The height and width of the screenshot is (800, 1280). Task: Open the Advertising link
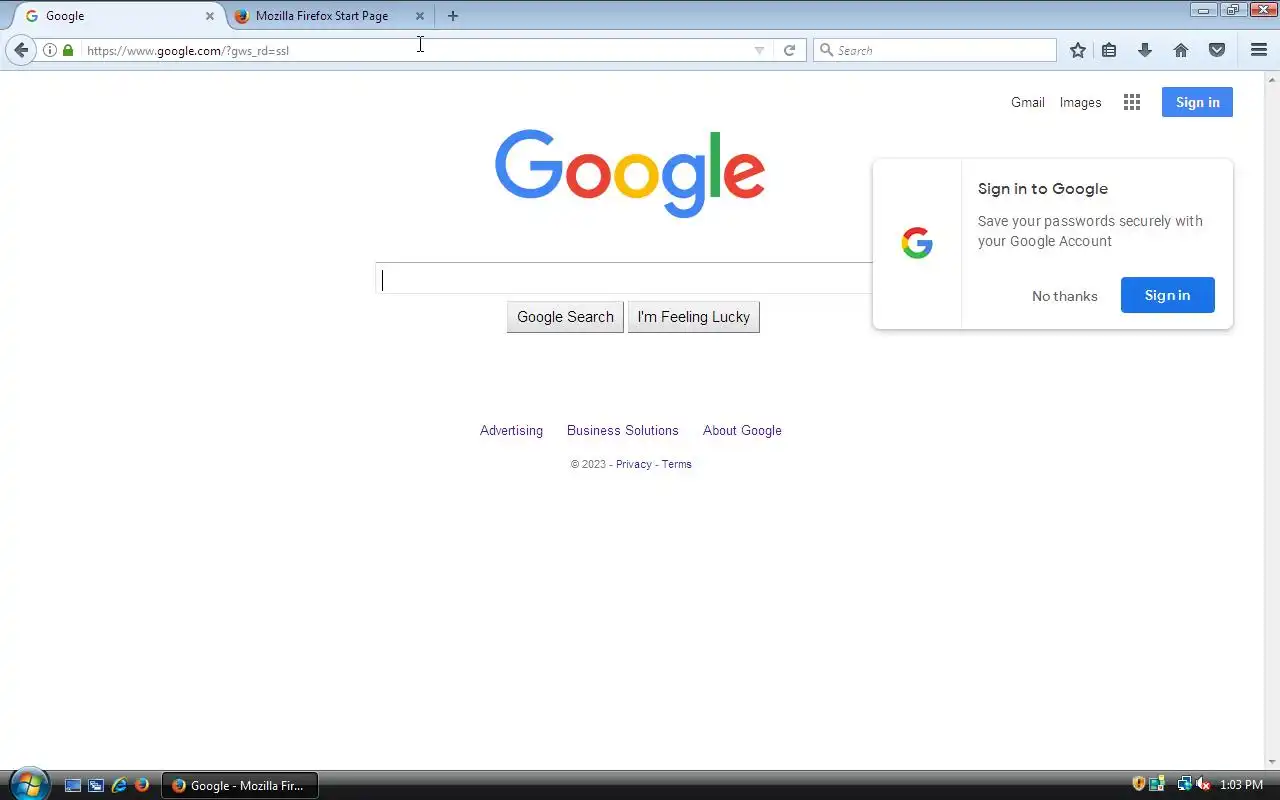511,430
